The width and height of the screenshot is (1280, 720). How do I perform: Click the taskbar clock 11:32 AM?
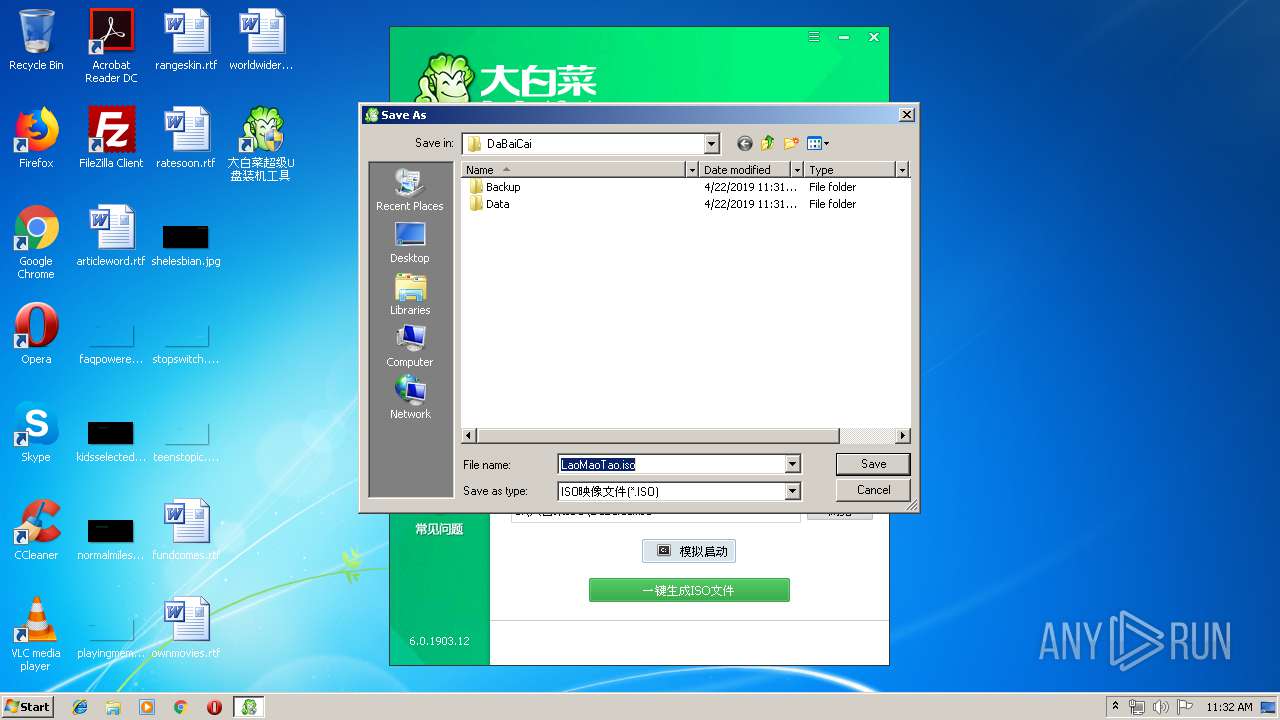pos(1229,707)
